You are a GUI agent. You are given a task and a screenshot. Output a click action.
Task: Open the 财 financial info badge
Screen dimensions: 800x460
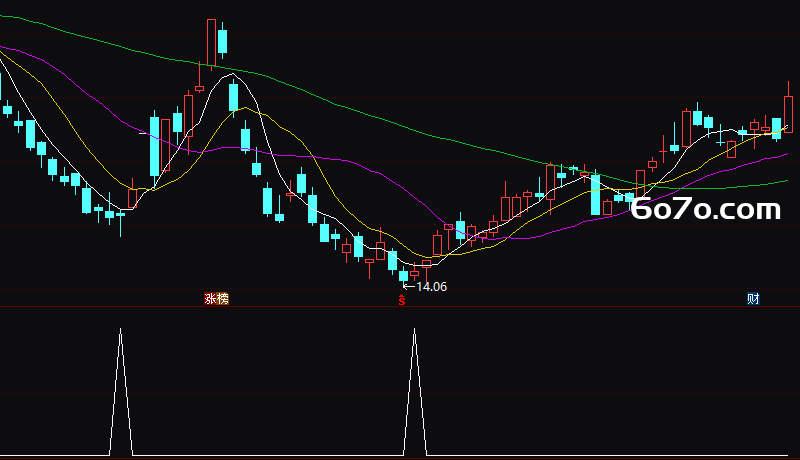pyautogui.click(x=753, y=299)
